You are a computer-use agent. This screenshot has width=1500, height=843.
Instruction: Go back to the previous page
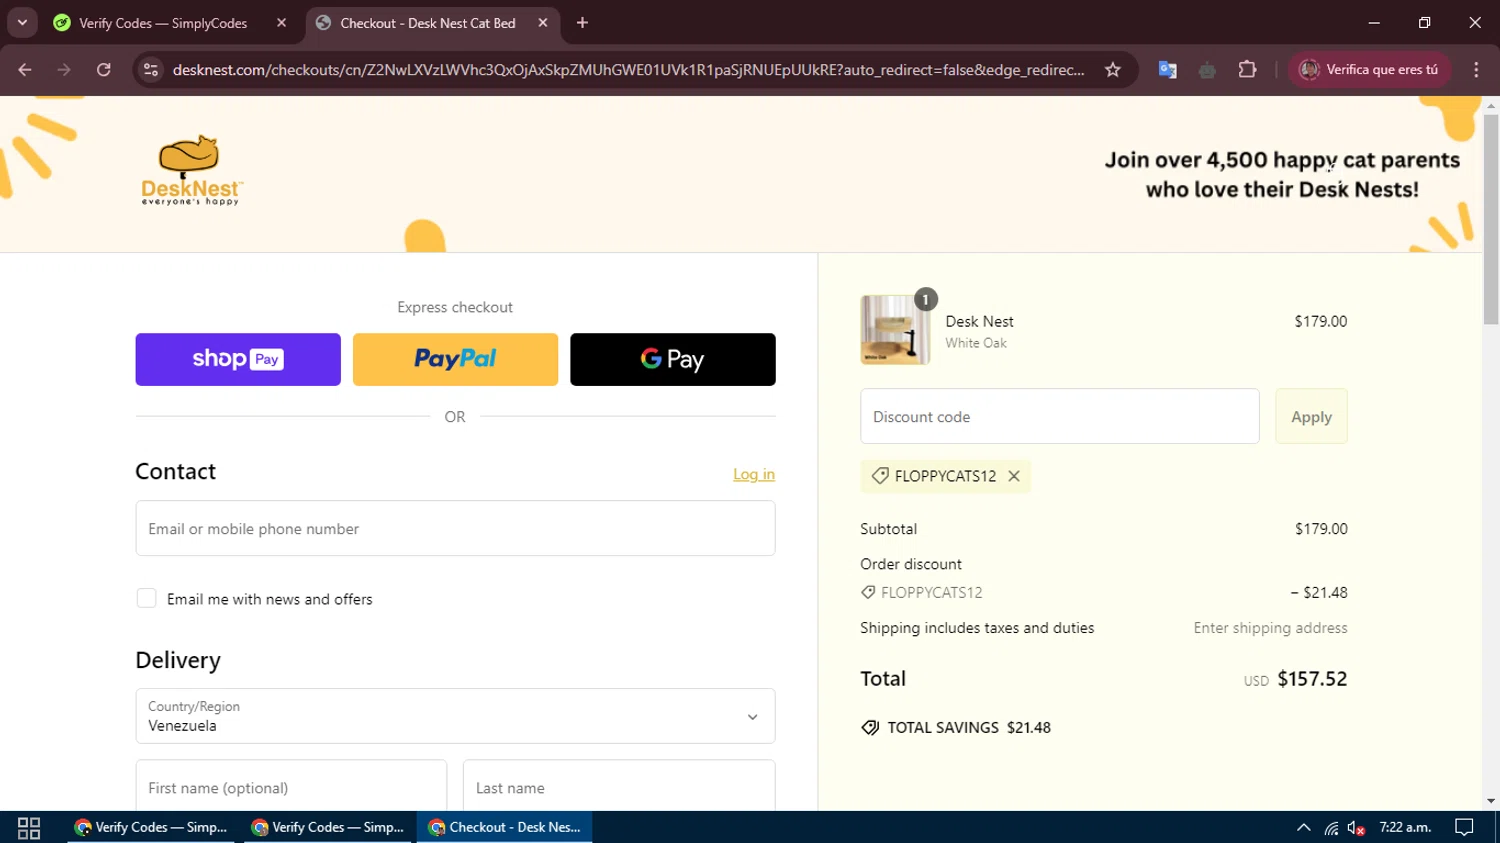(25, 70)
